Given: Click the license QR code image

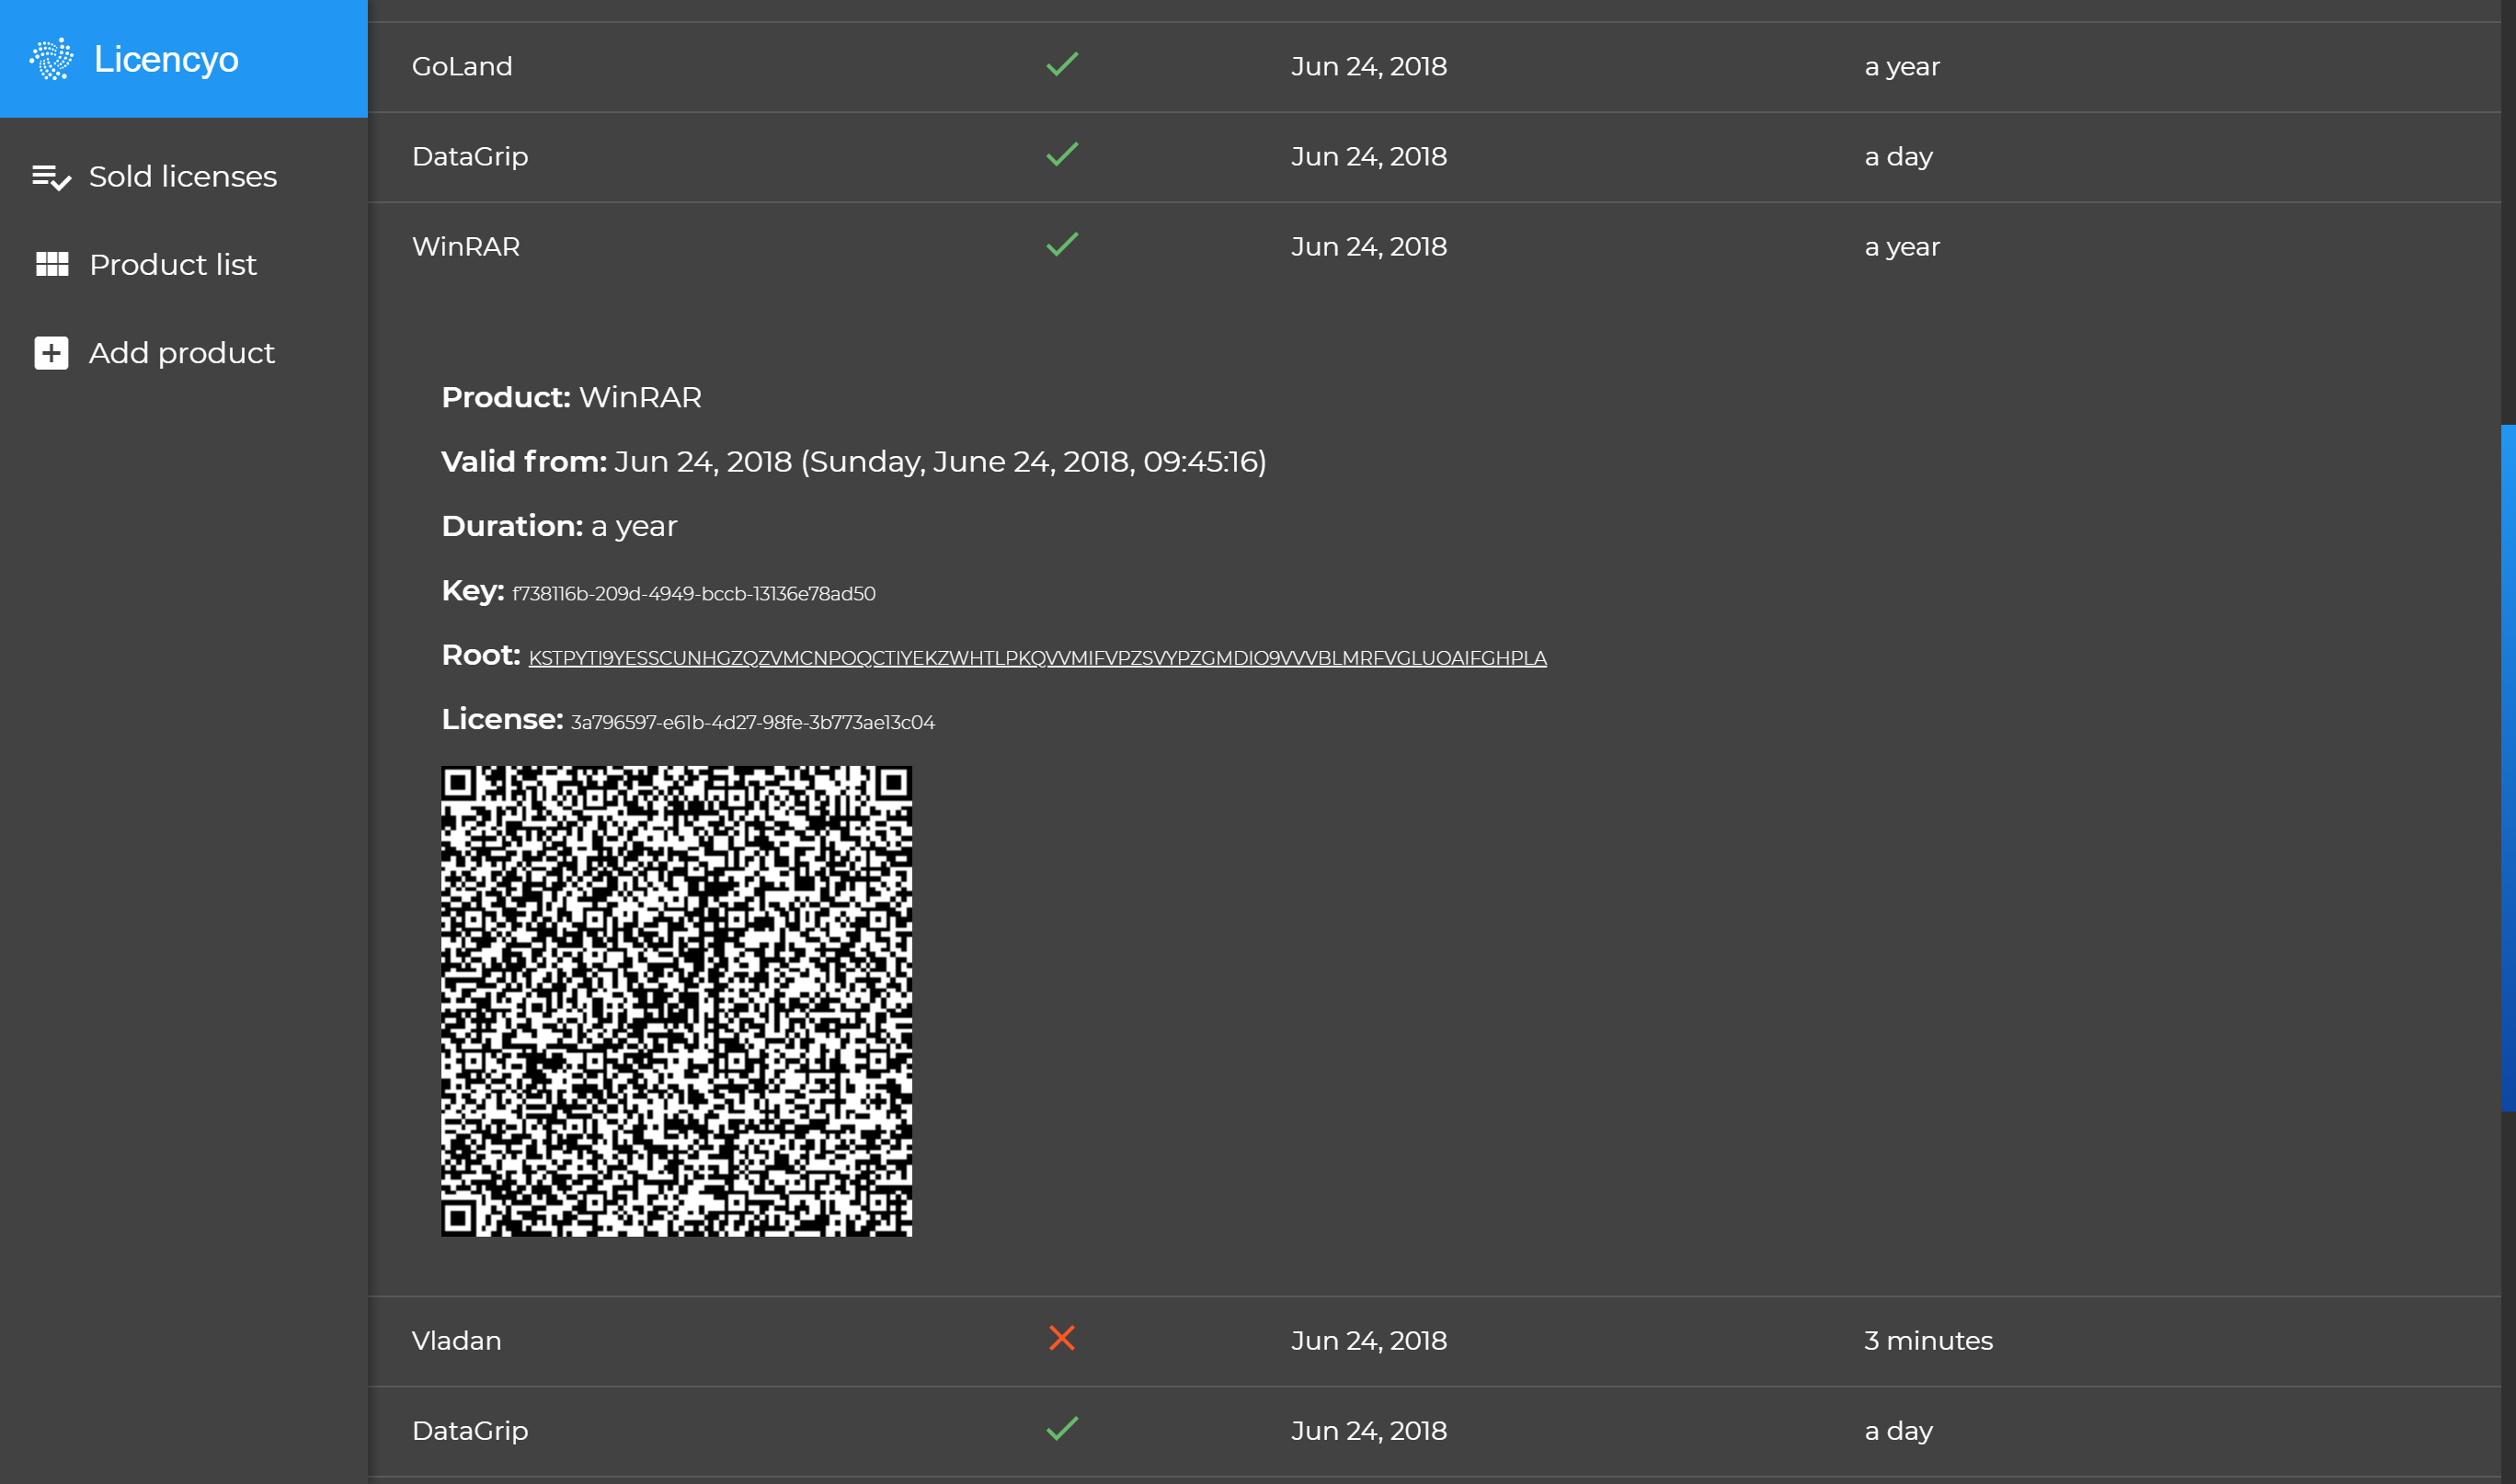Looking at the screenshot, I should pyautogui.click(x=676, y=1001).
